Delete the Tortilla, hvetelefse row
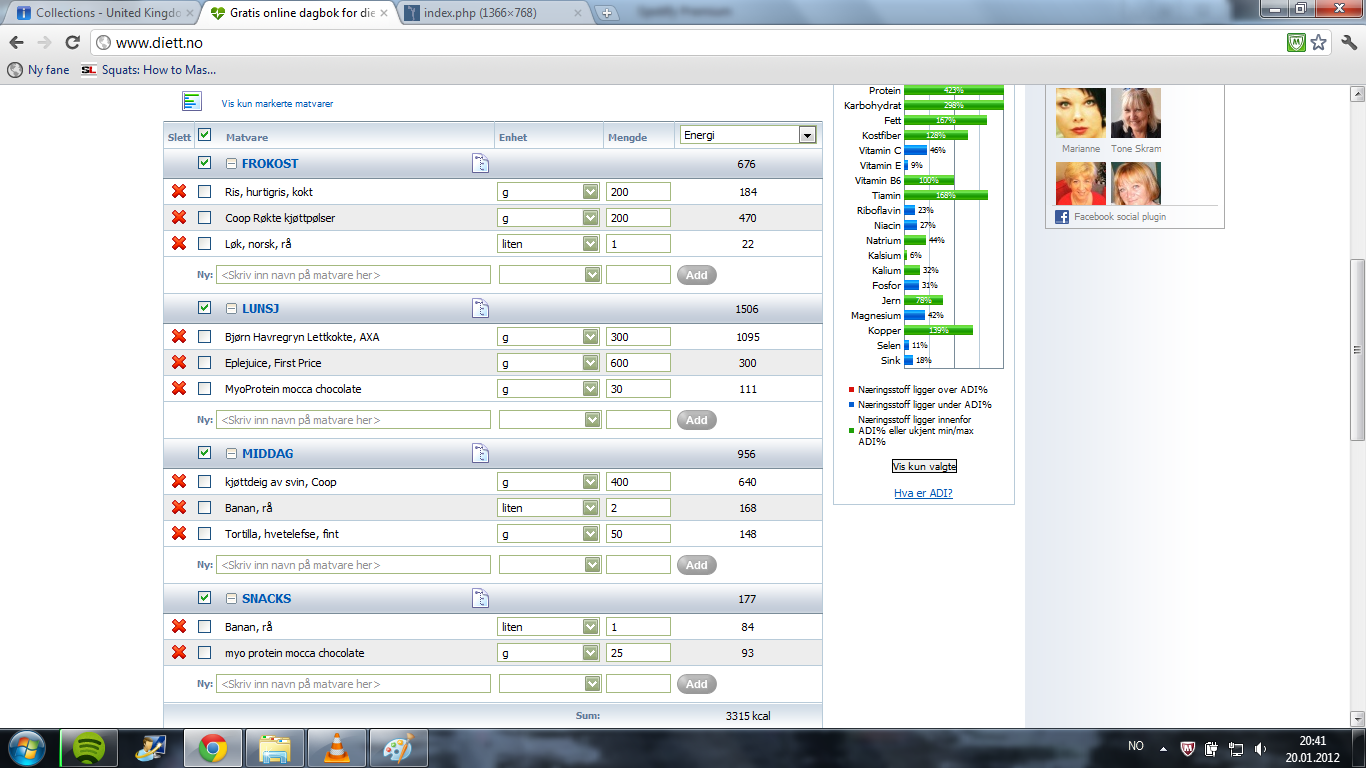The width and height of the screenshot is (1366, 768). (179, 533)
